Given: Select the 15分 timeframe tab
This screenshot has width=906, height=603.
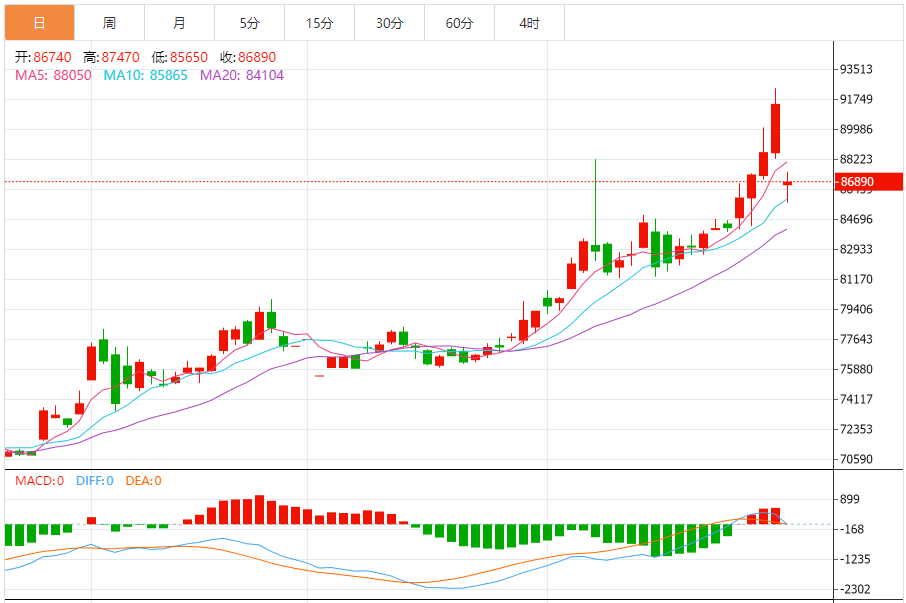Looking at the screenshot, I should [319, 22].
